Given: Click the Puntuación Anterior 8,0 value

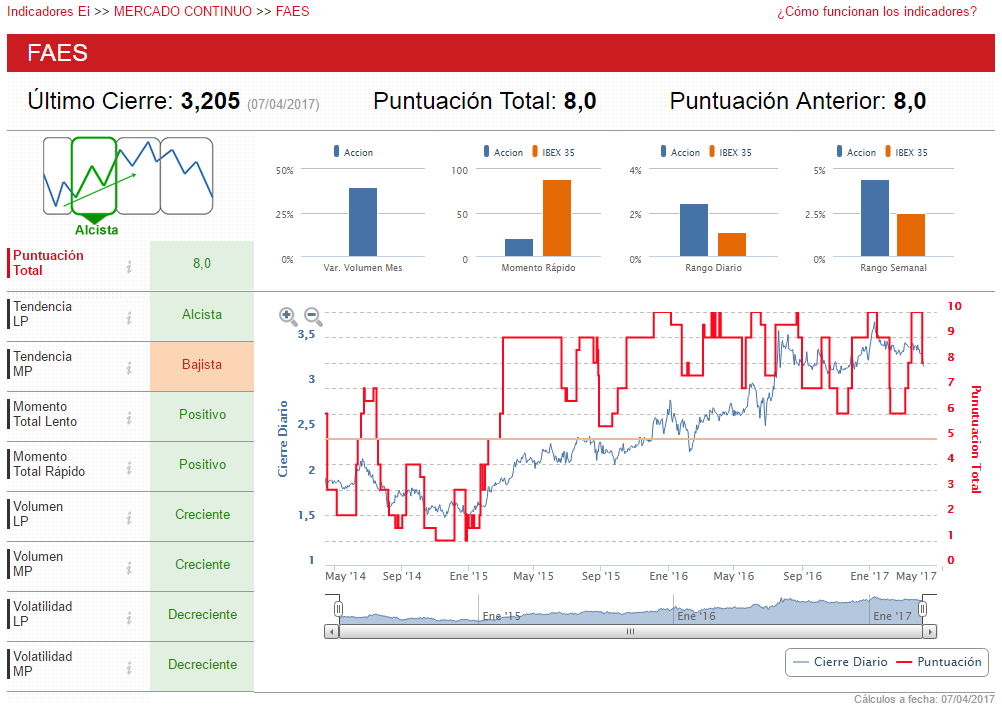Looking at the screenshot, I should 909,101.
